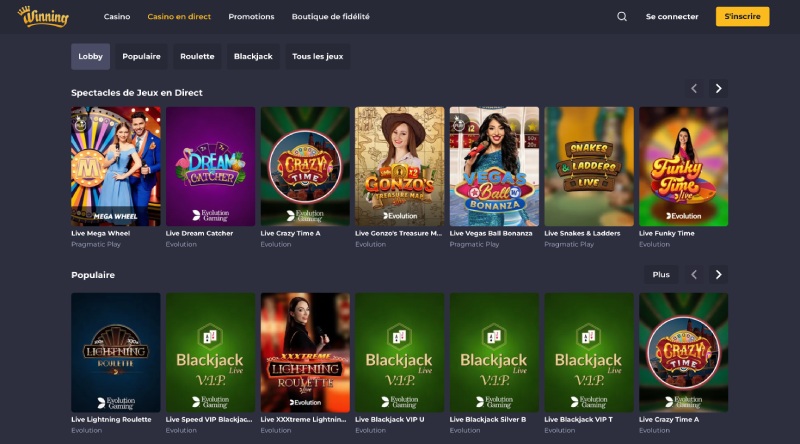The height and width of the screenshot is (444, 800).
Task: Go to Promotions page
Action: click(251, 16)
